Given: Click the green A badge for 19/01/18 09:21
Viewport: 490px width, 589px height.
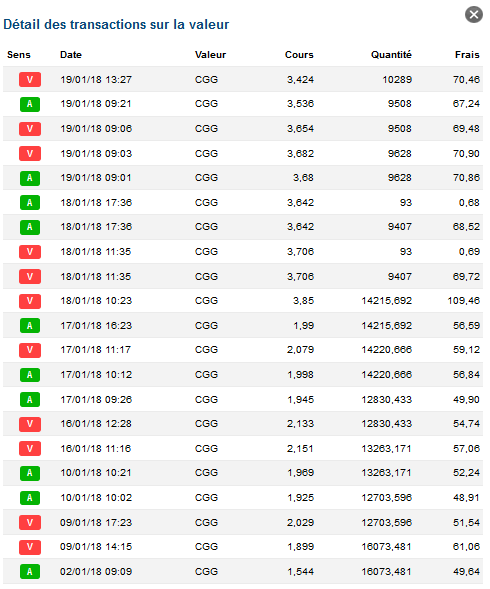Looking at the screenshot, I should (30, 104).
